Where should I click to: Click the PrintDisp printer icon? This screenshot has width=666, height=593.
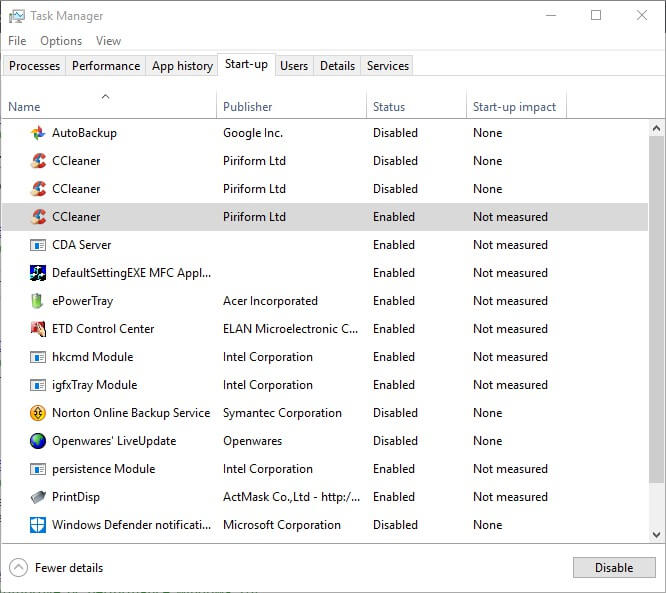point(38,497)
